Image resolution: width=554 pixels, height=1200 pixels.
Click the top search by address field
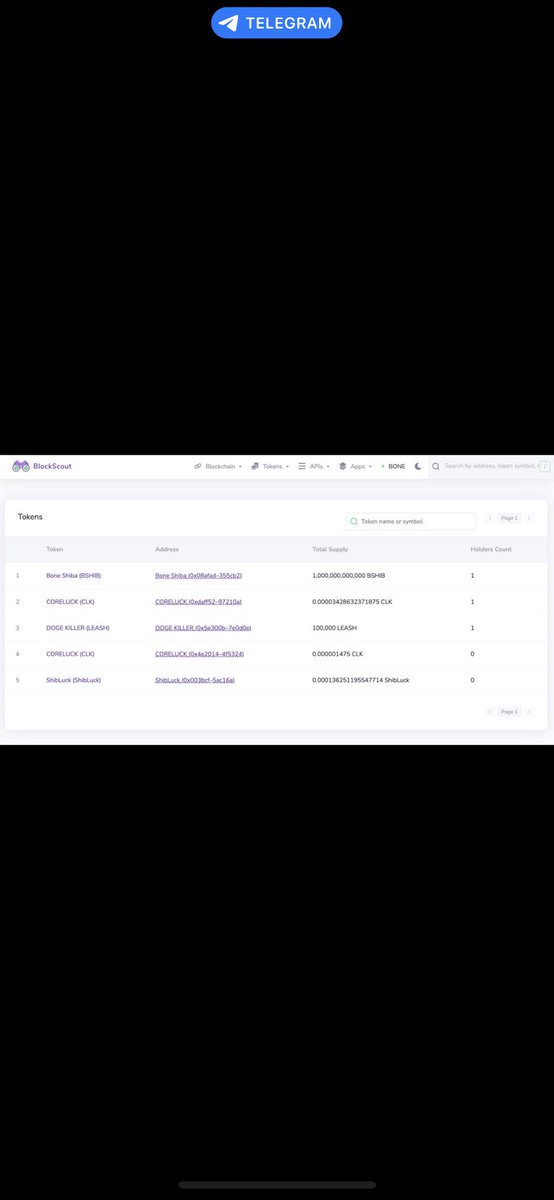point(490,466)
